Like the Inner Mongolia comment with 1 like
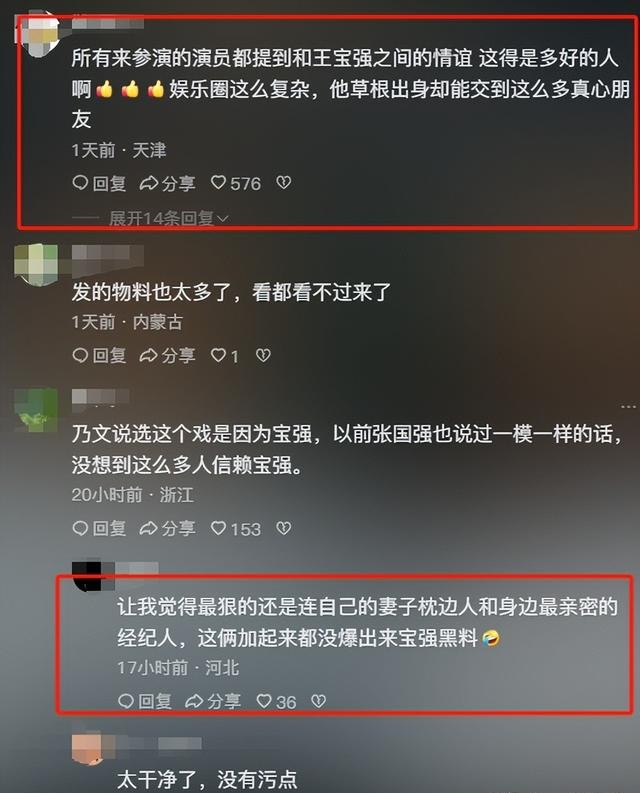This screenshot has height=793, width=640. 224,356
